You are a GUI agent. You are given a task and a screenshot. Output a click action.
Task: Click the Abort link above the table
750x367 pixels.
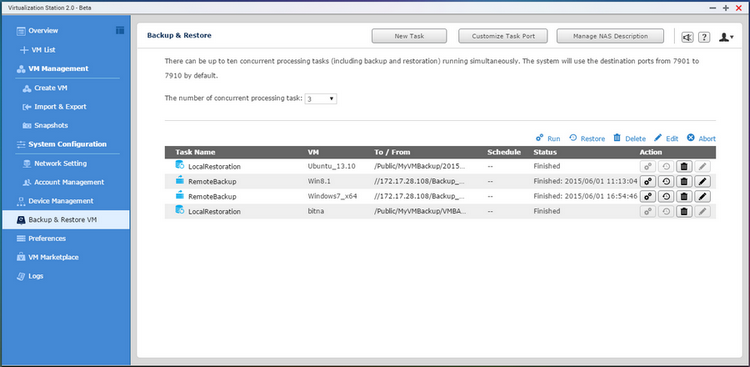[701, 138]
